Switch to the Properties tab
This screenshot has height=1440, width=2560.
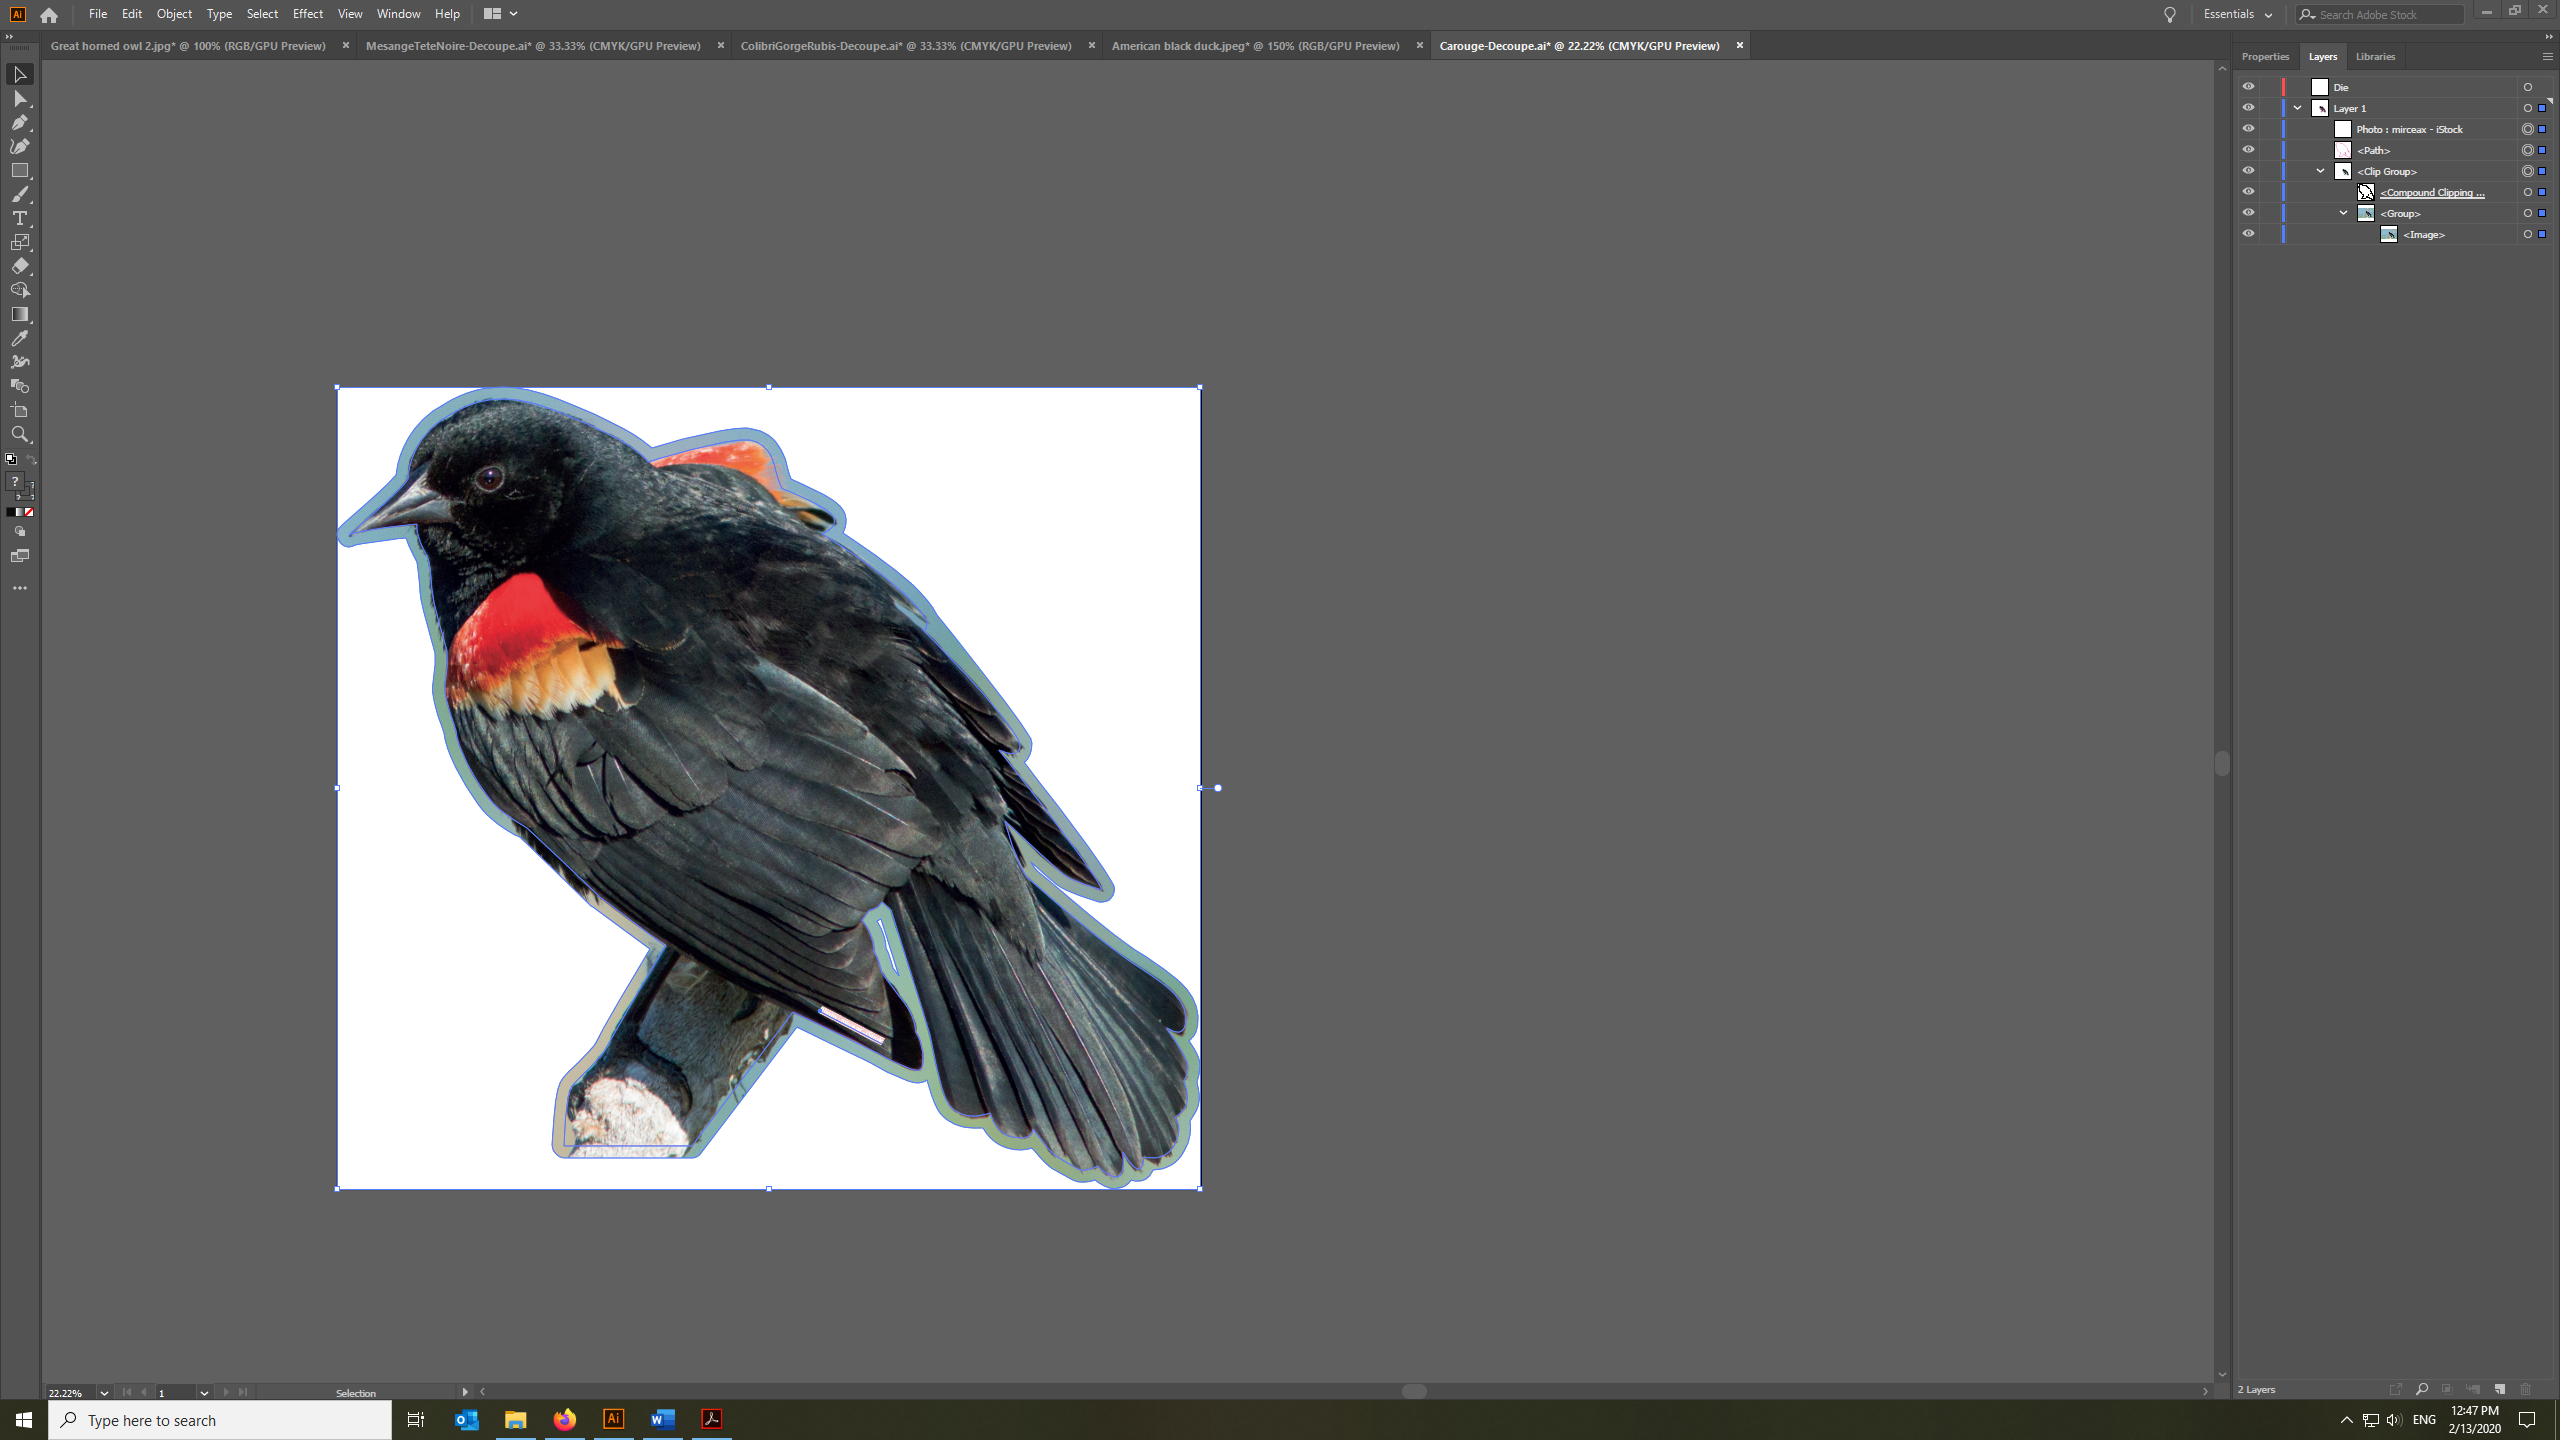coord(2265,57)
